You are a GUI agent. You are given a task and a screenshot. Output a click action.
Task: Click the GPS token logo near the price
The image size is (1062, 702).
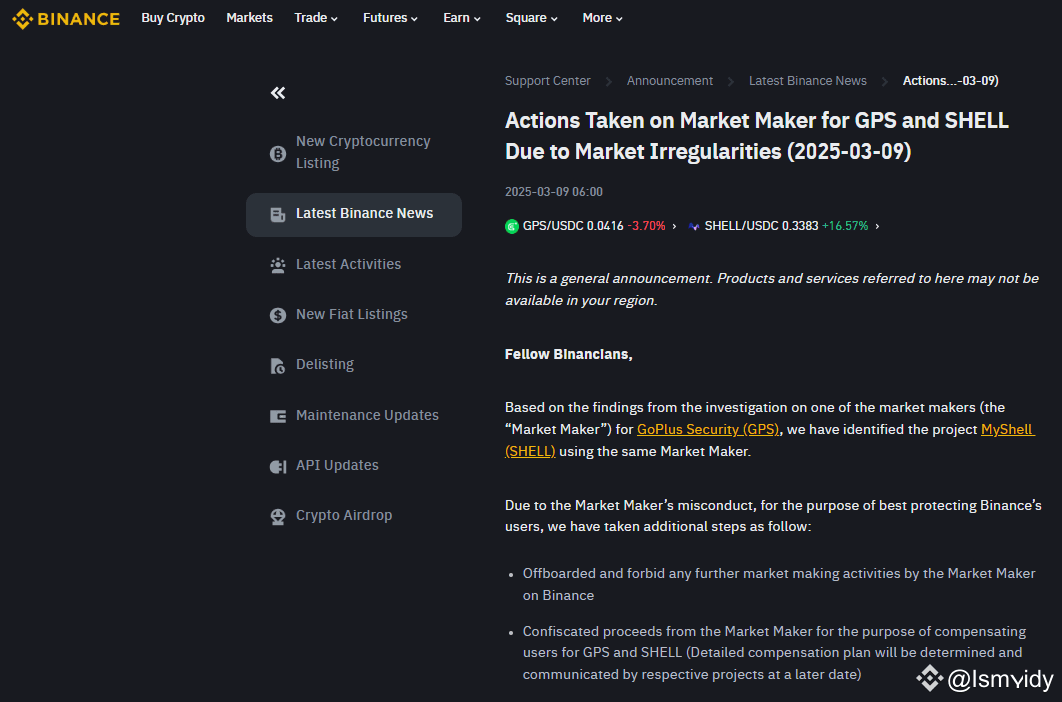pyautogui.click(x=512, y=226)
